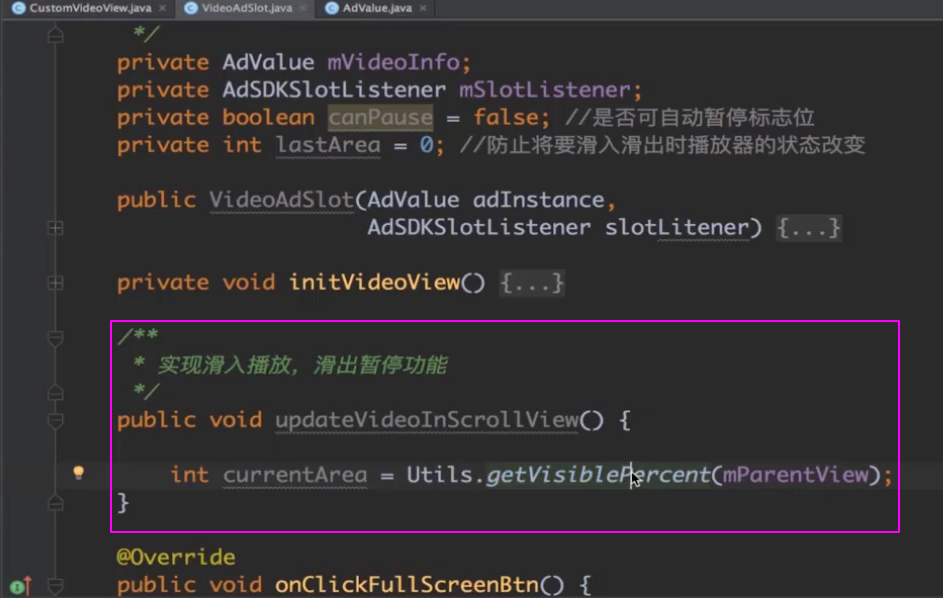Click the override gutter icon next to onClickFullScreenBtn
This screenshot has height=598, width=943.
[x=20, y=585]
